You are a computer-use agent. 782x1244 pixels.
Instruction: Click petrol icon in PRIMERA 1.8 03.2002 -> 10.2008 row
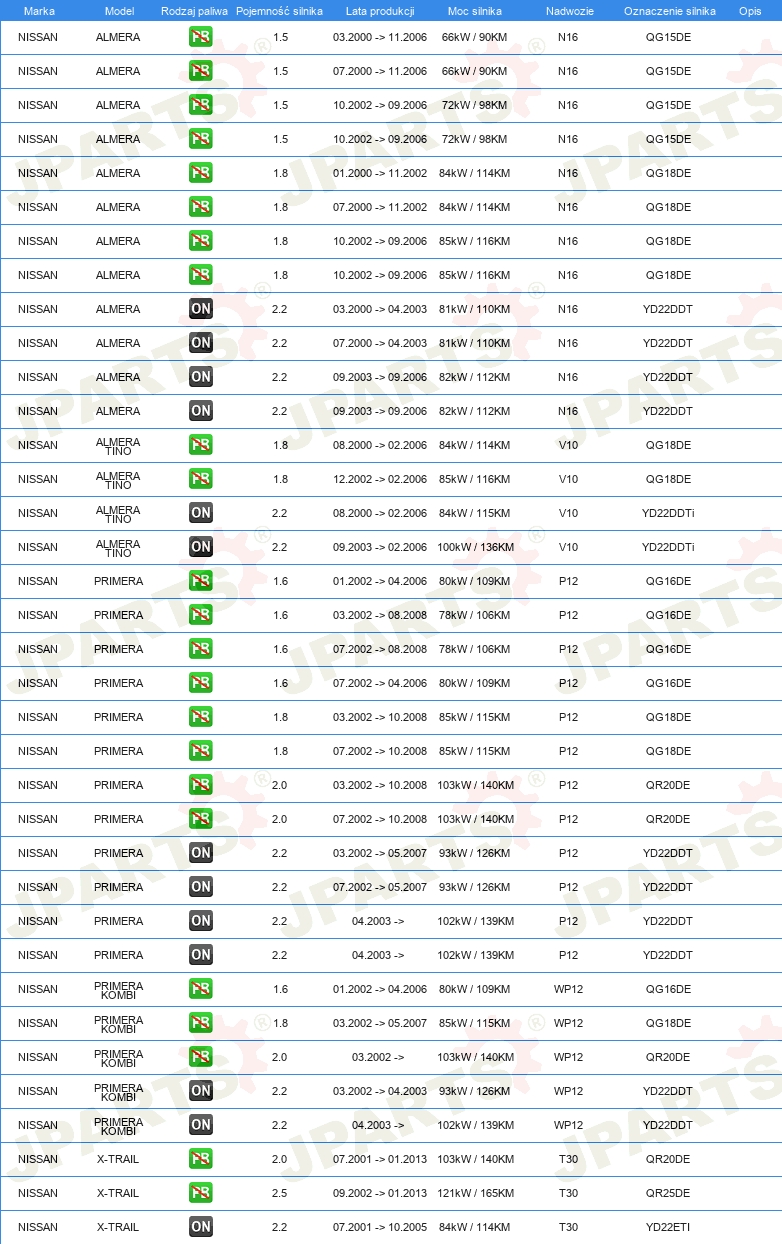tap(201, 717)
